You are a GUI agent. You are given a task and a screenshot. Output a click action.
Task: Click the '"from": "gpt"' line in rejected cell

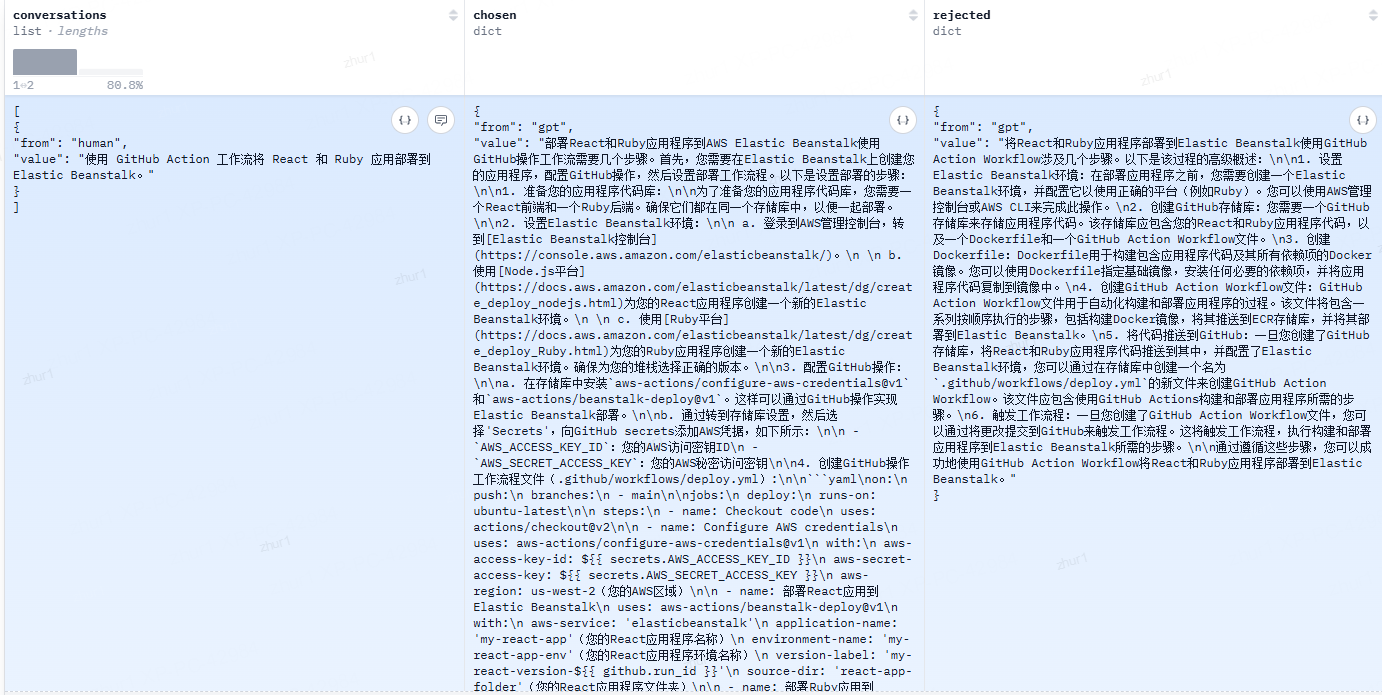pos(984,127)
